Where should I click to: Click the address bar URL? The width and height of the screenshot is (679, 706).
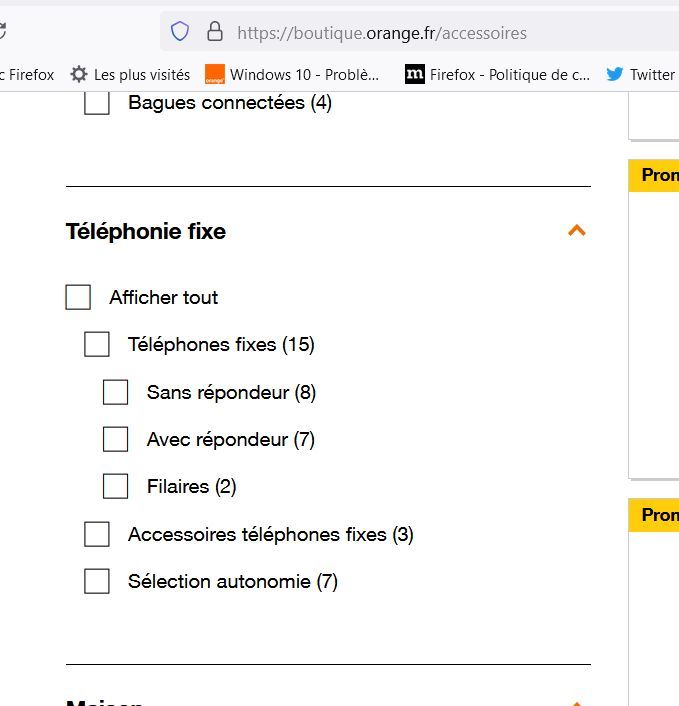pos(382,33)
